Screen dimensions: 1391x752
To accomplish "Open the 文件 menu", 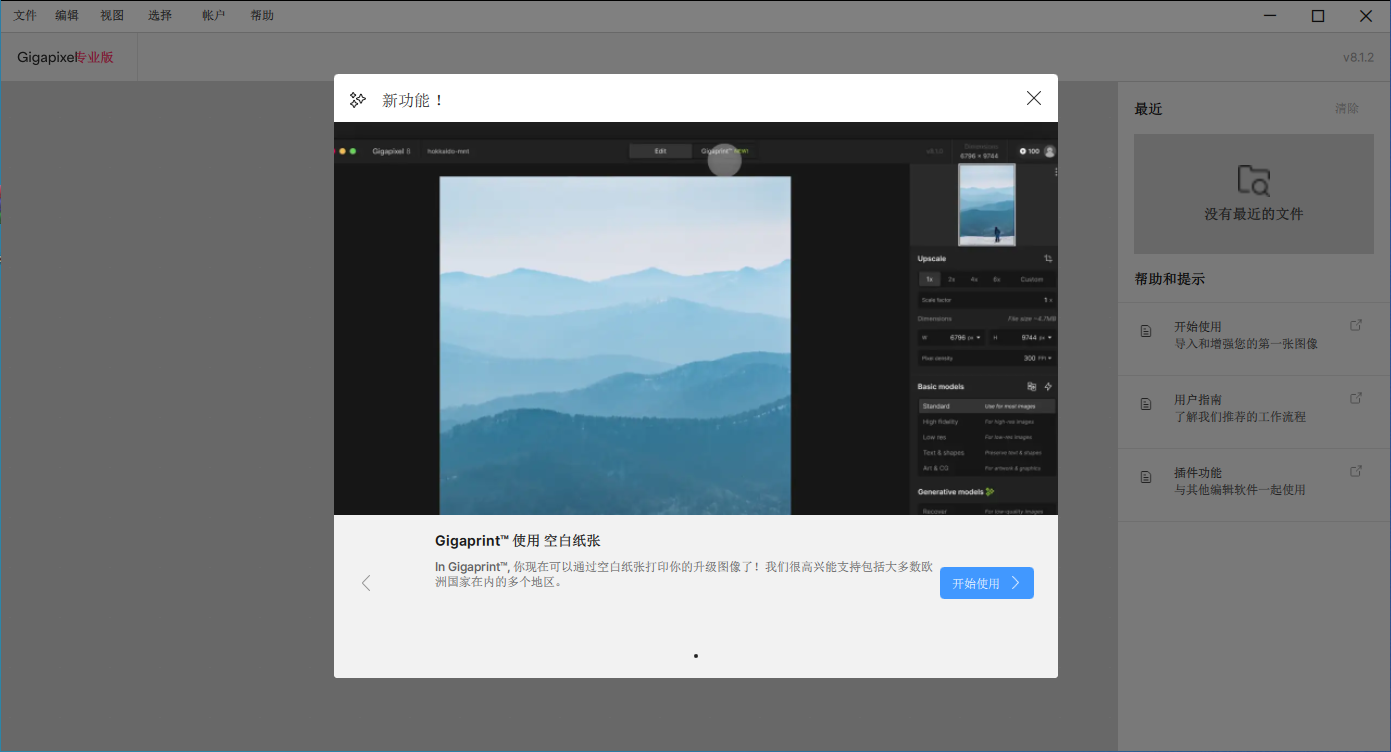I will click(x=25, y=16).
